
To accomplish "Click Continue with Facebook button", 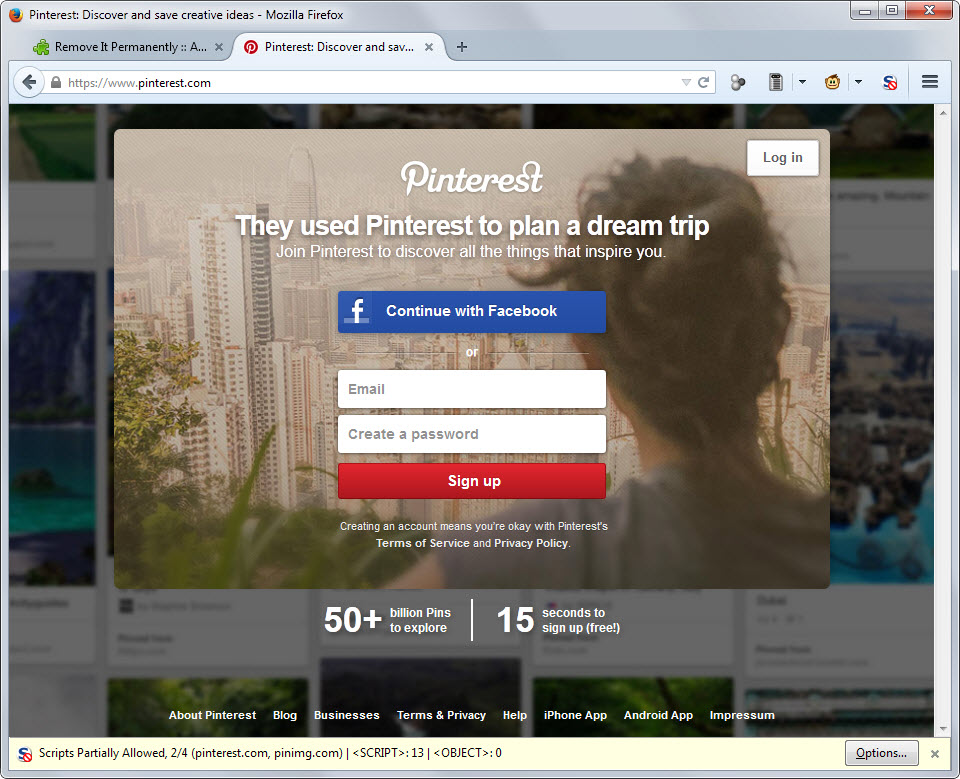I will (x=471, y=312).
